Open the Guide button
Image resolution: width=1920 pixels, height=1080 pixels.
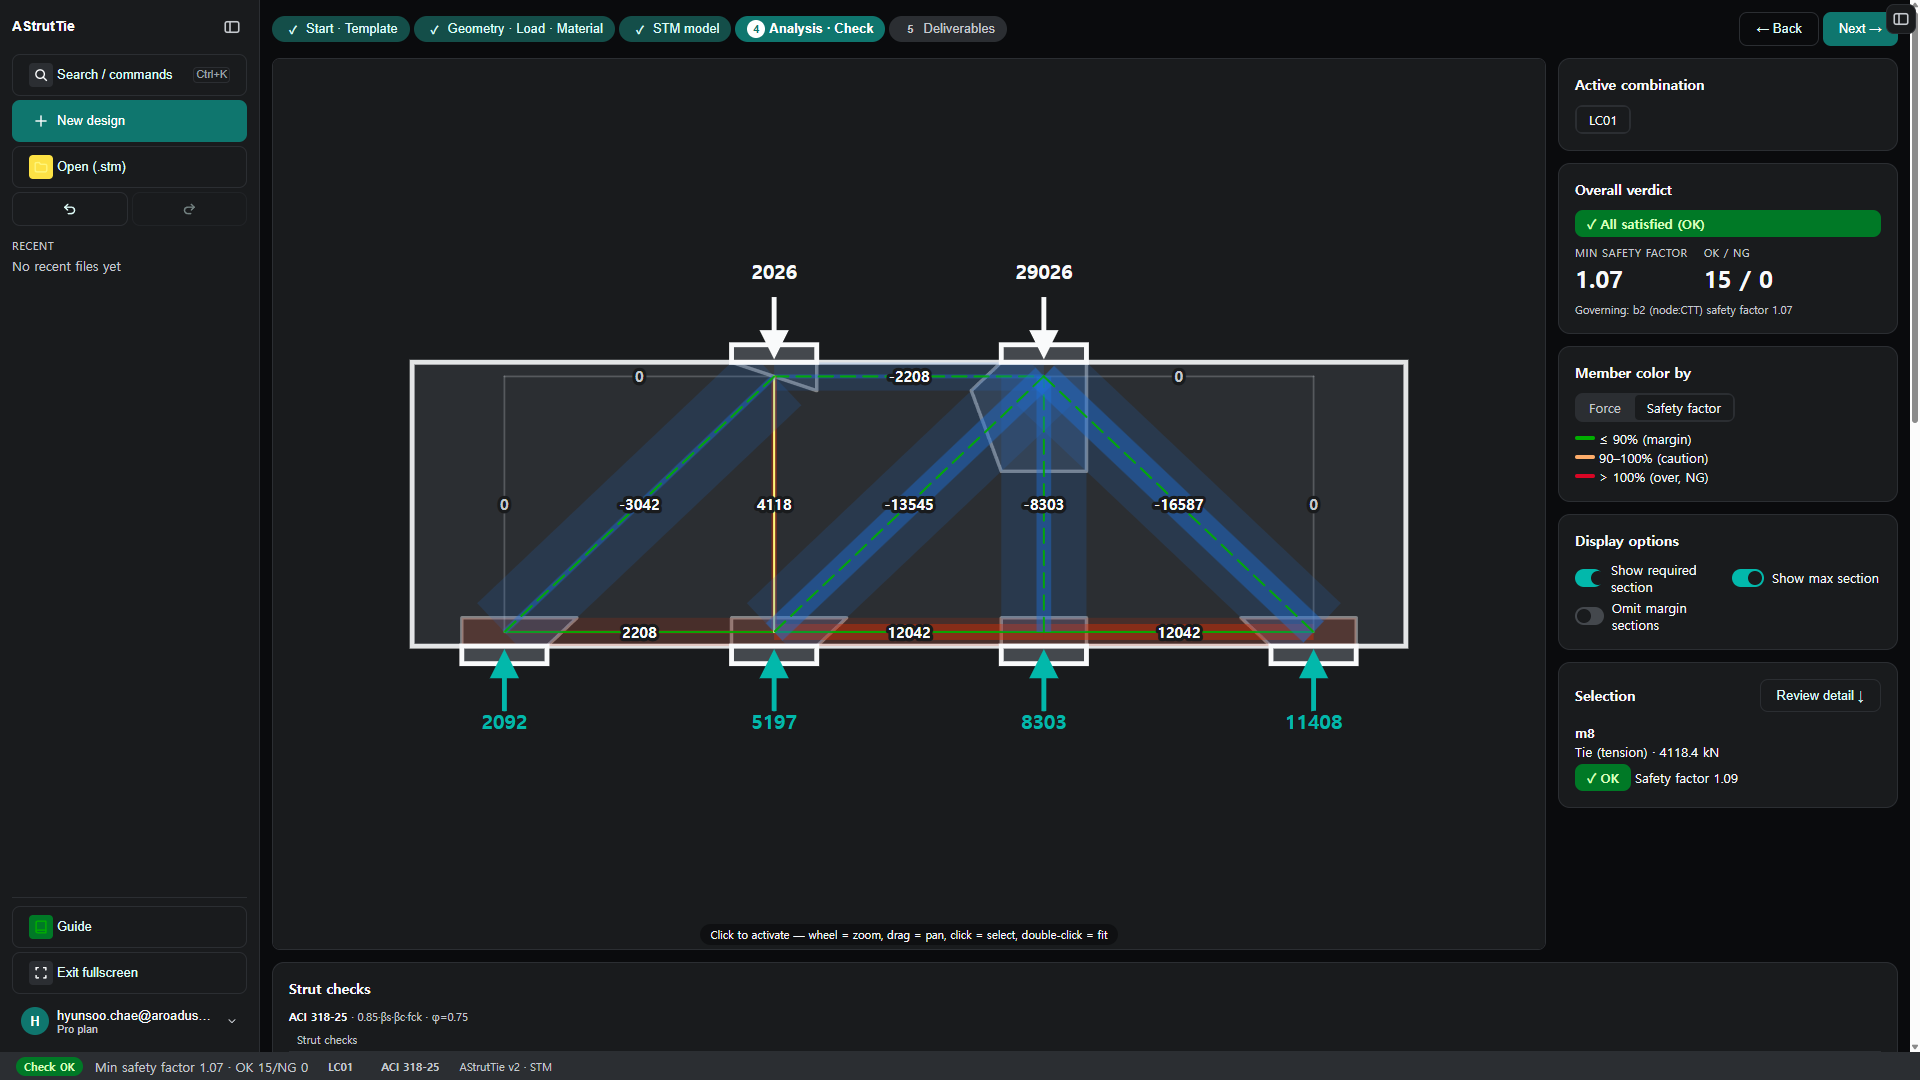129,927
